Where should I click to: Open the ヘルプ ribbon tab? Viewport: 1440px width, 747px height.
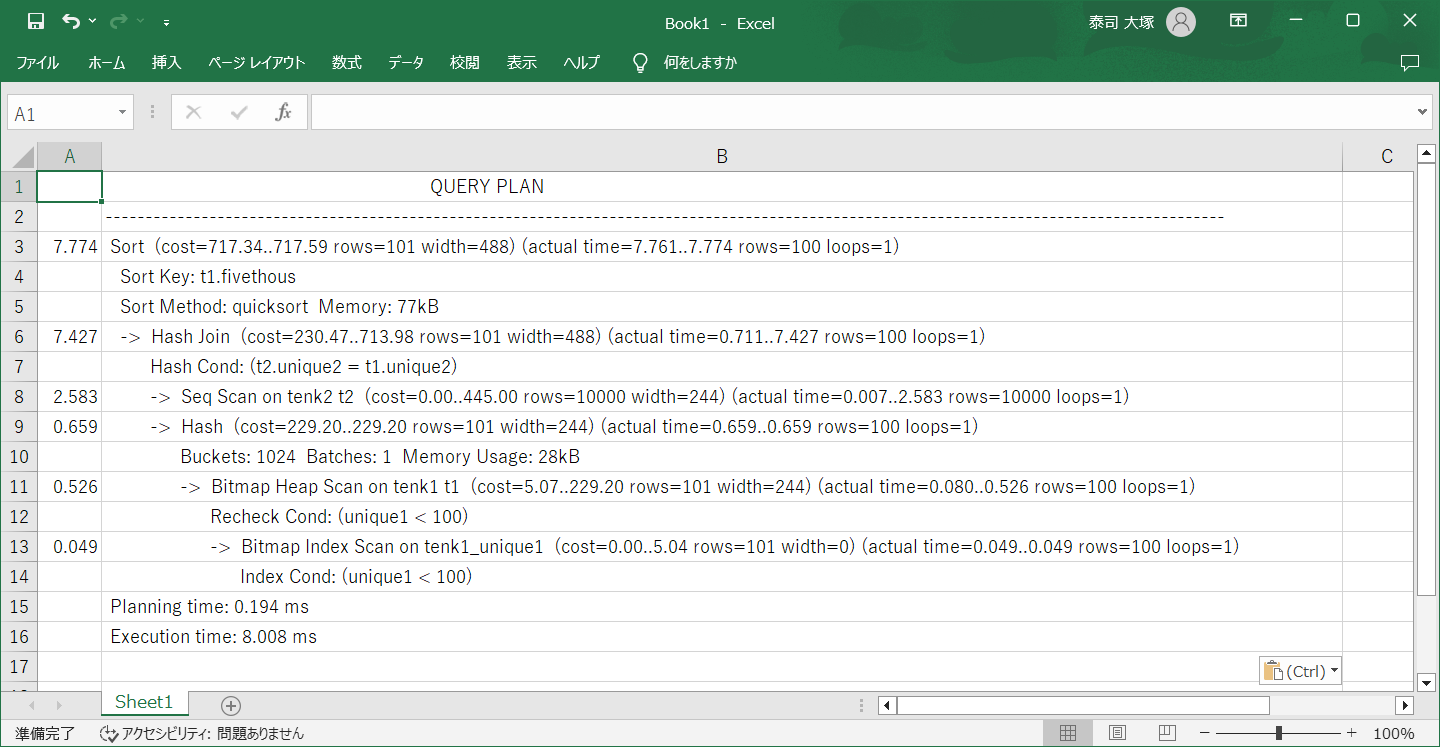click(582, 63)
